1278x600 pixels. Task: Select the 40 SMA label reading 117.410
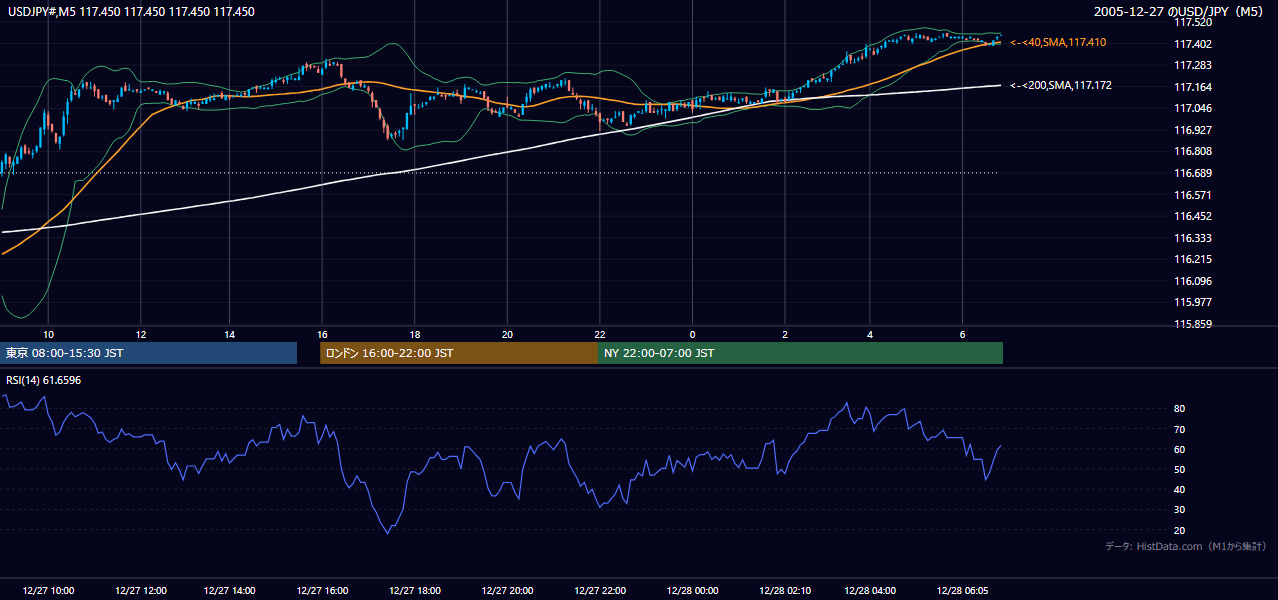(x=1058, y=42)
